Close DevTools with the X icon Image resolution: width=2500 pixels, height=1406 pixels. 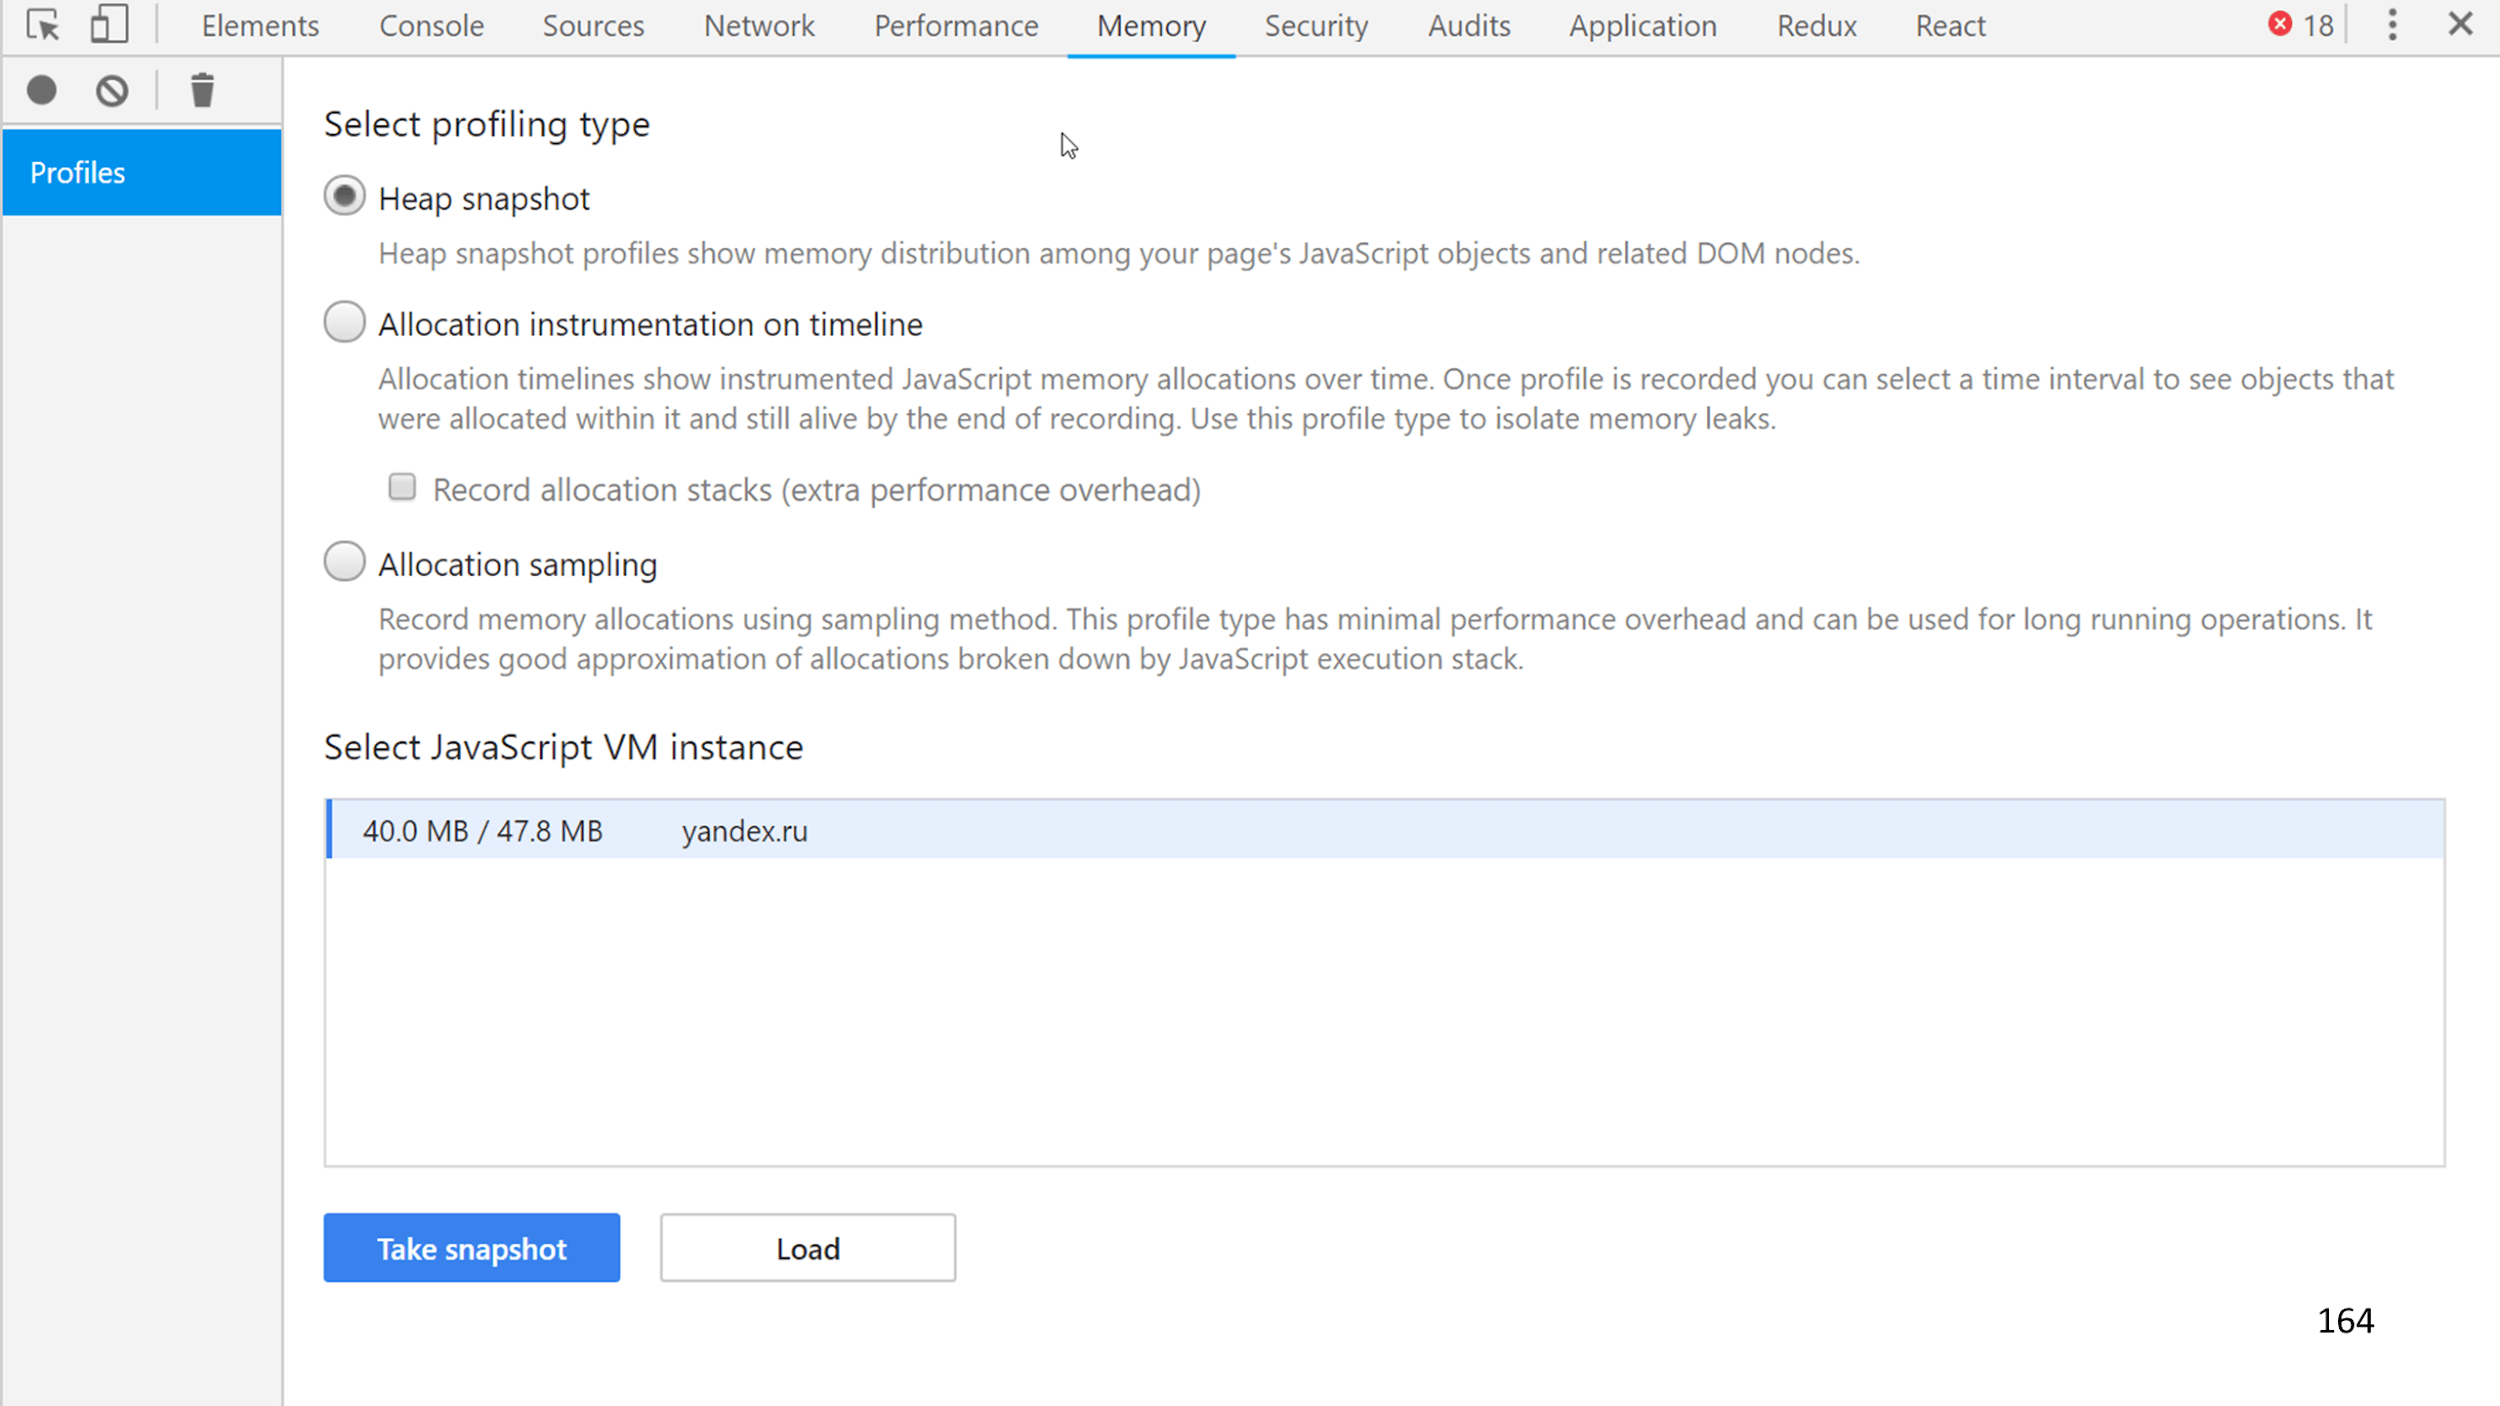coord(2460,24)
